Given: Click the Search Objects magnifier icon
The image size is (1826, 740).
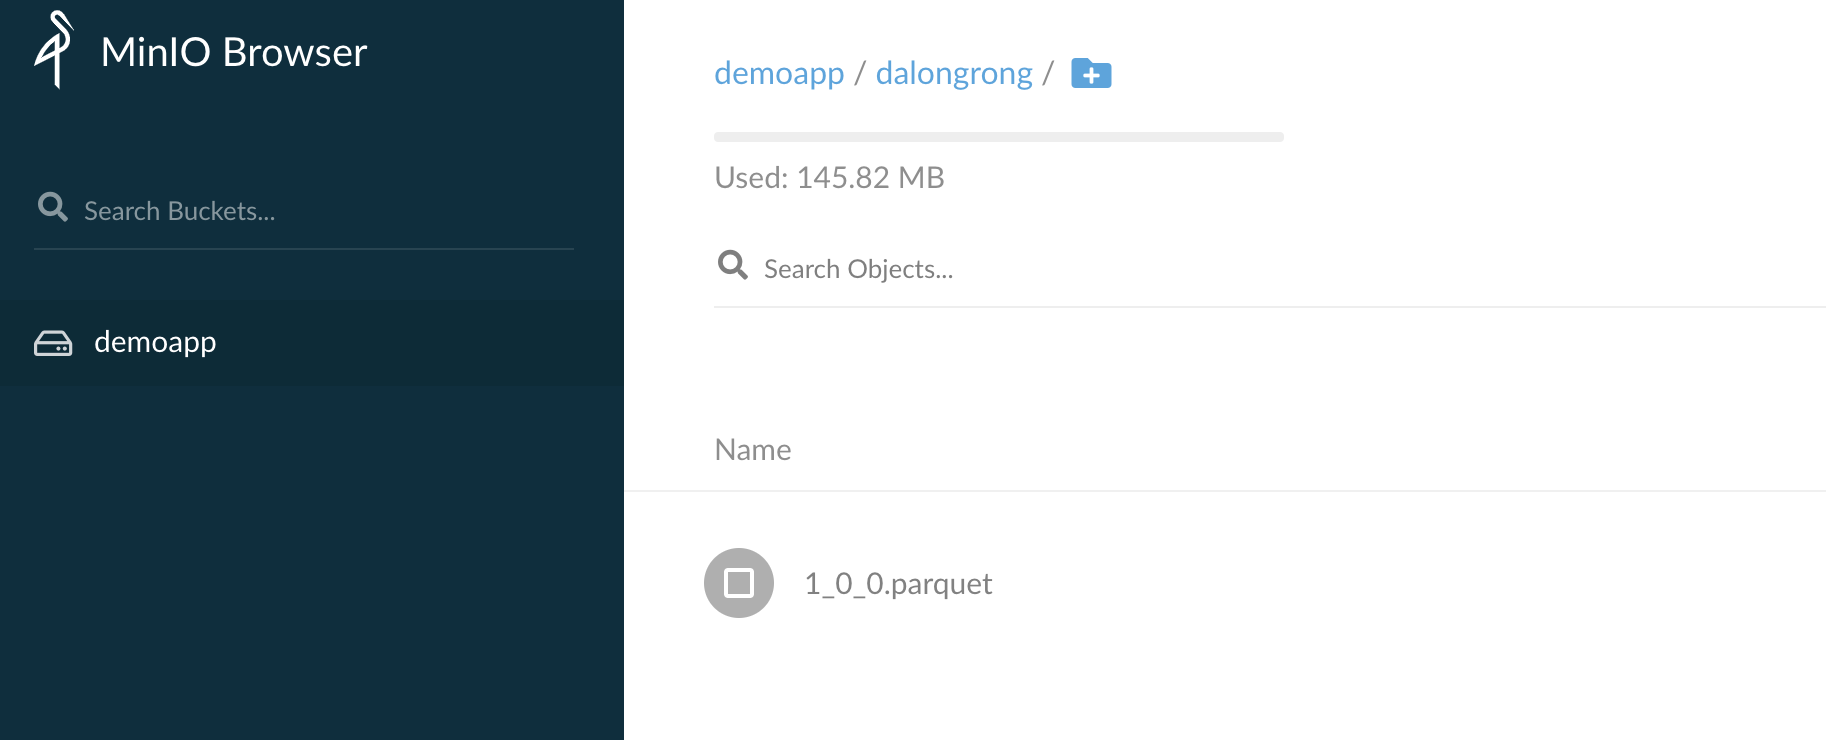Looking at the screenshot, I should (733, 265).
